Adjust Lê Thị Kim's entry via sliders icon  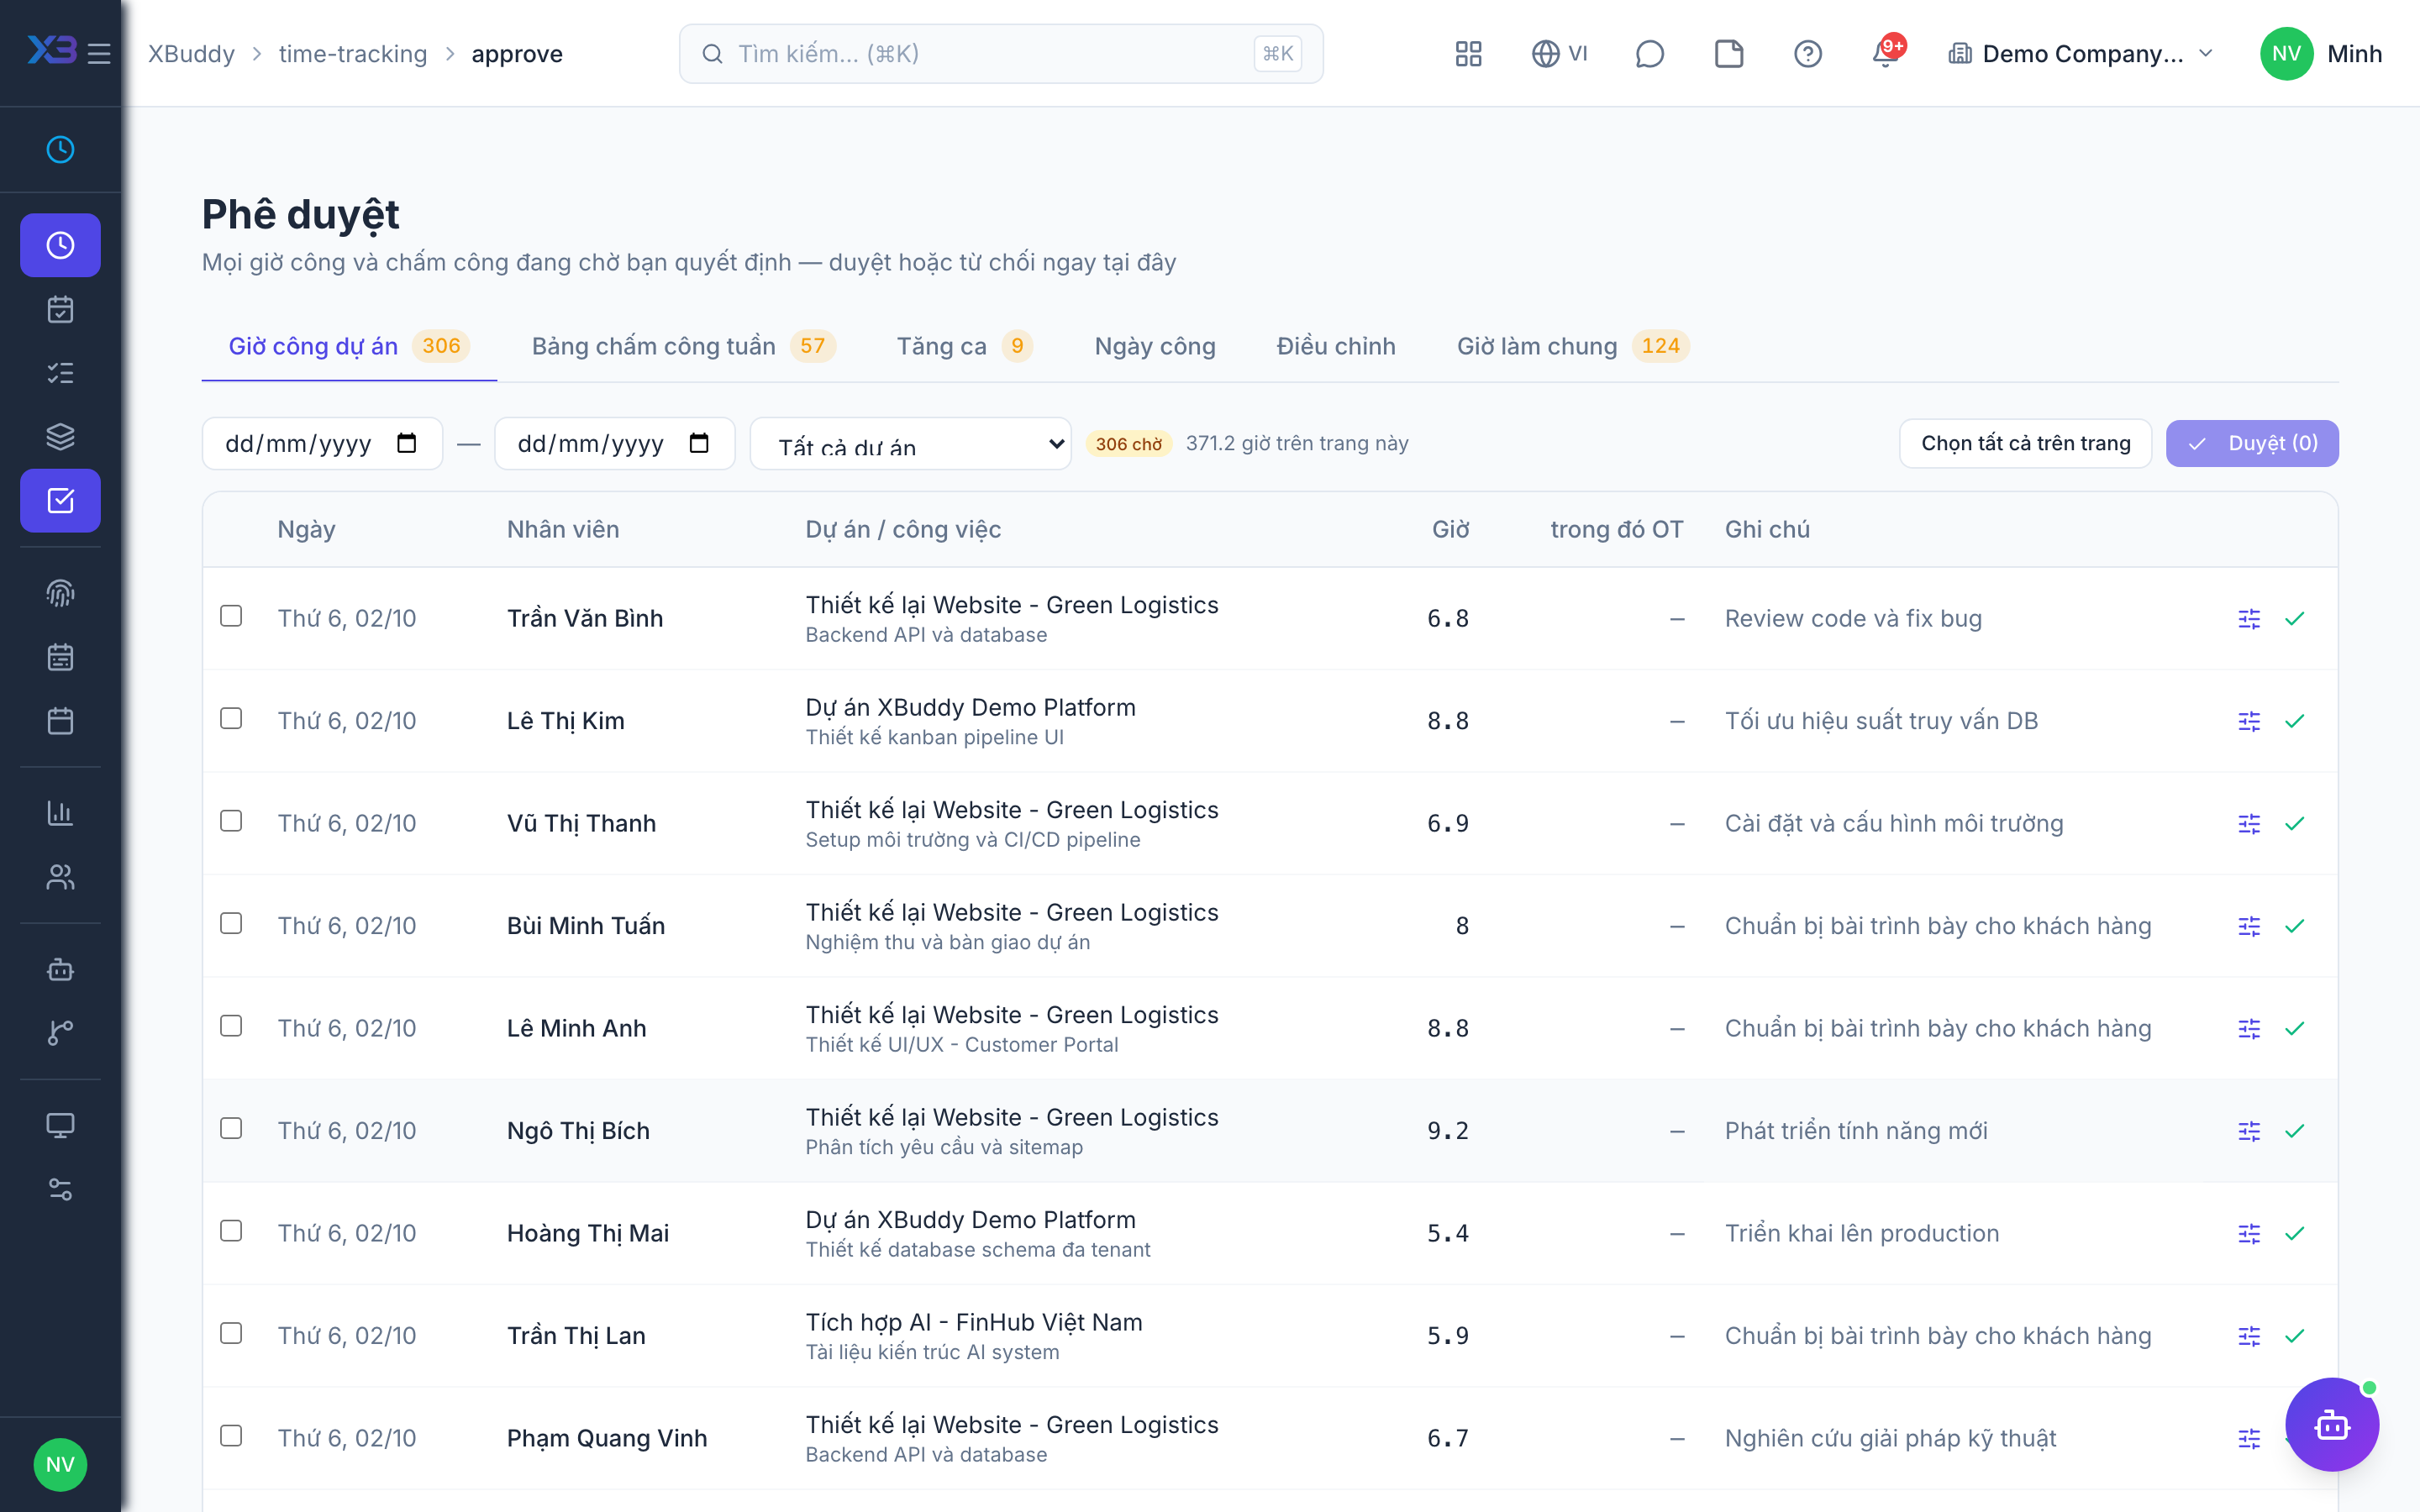tap(2249, 722)
